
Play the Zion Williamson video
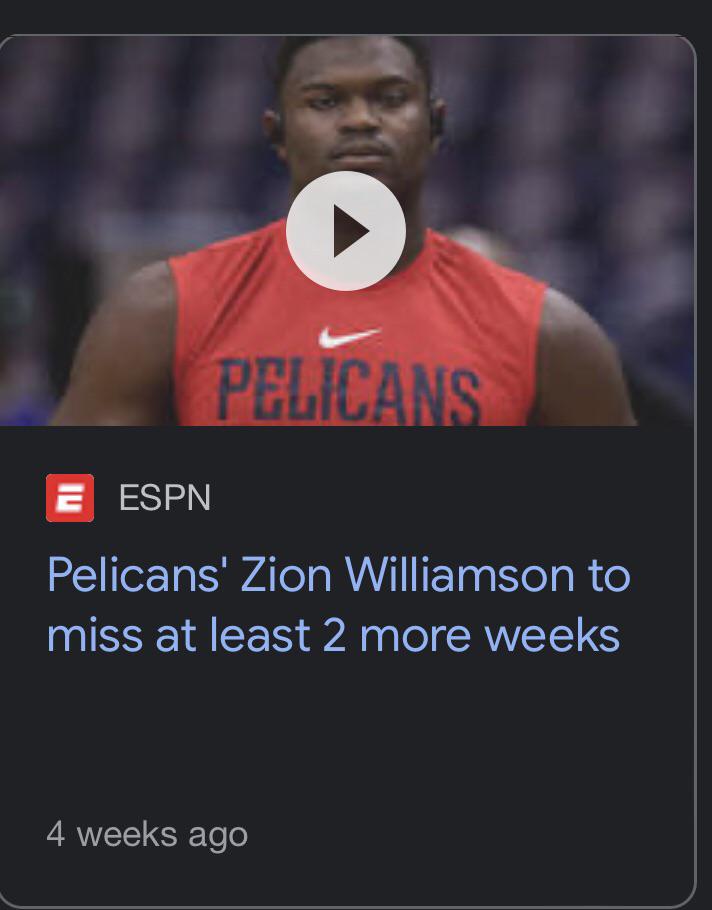[x=346, y=231]
